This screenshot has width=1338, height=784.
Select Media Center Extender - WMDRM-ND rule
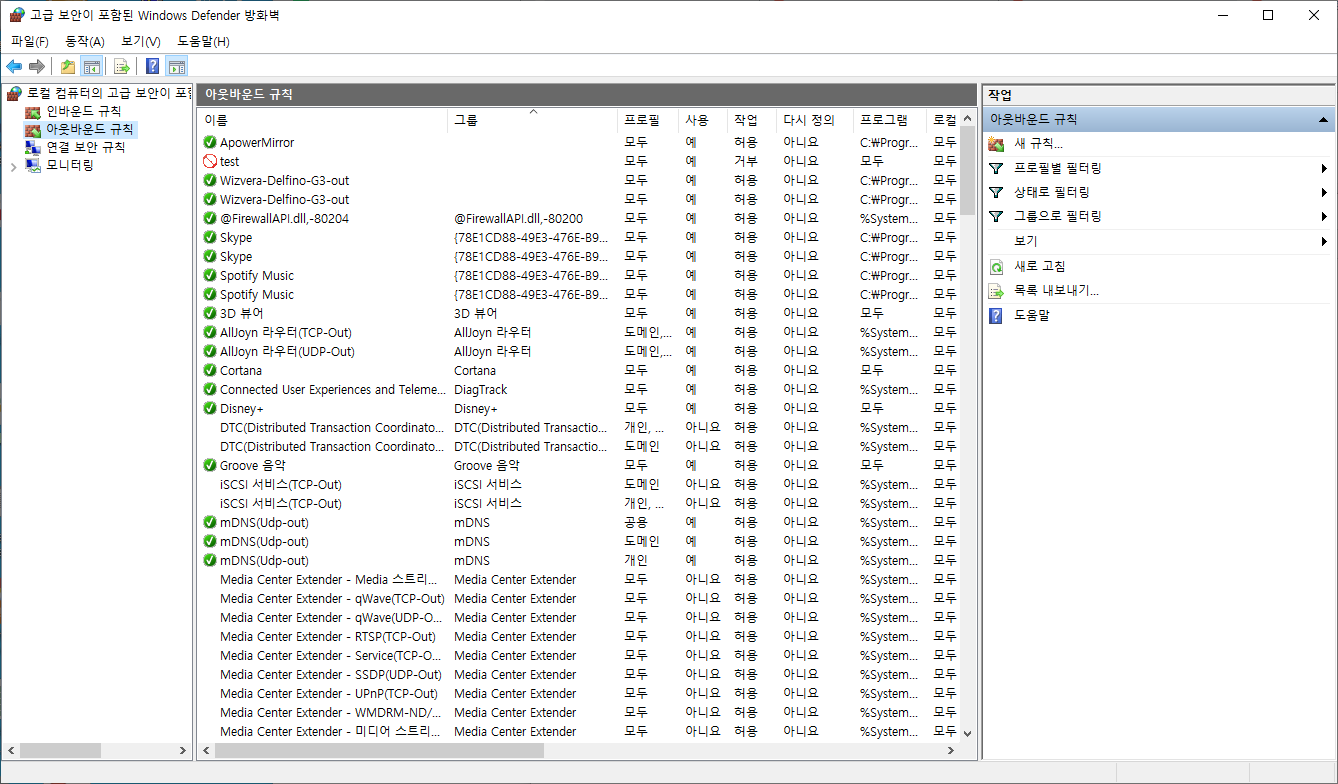[331, 712]
